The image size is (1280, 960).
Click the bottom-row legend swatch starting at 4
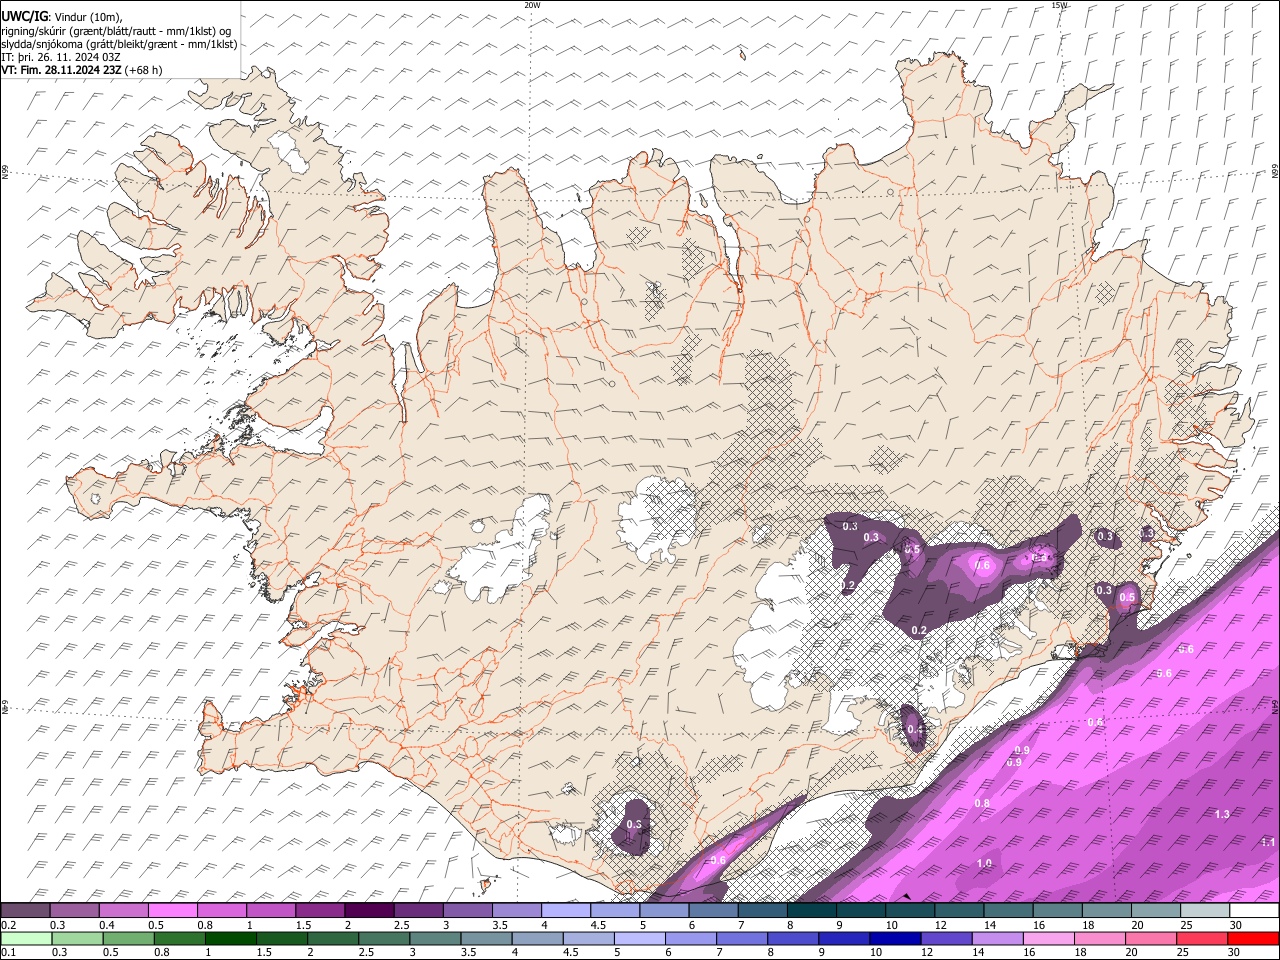537,938
